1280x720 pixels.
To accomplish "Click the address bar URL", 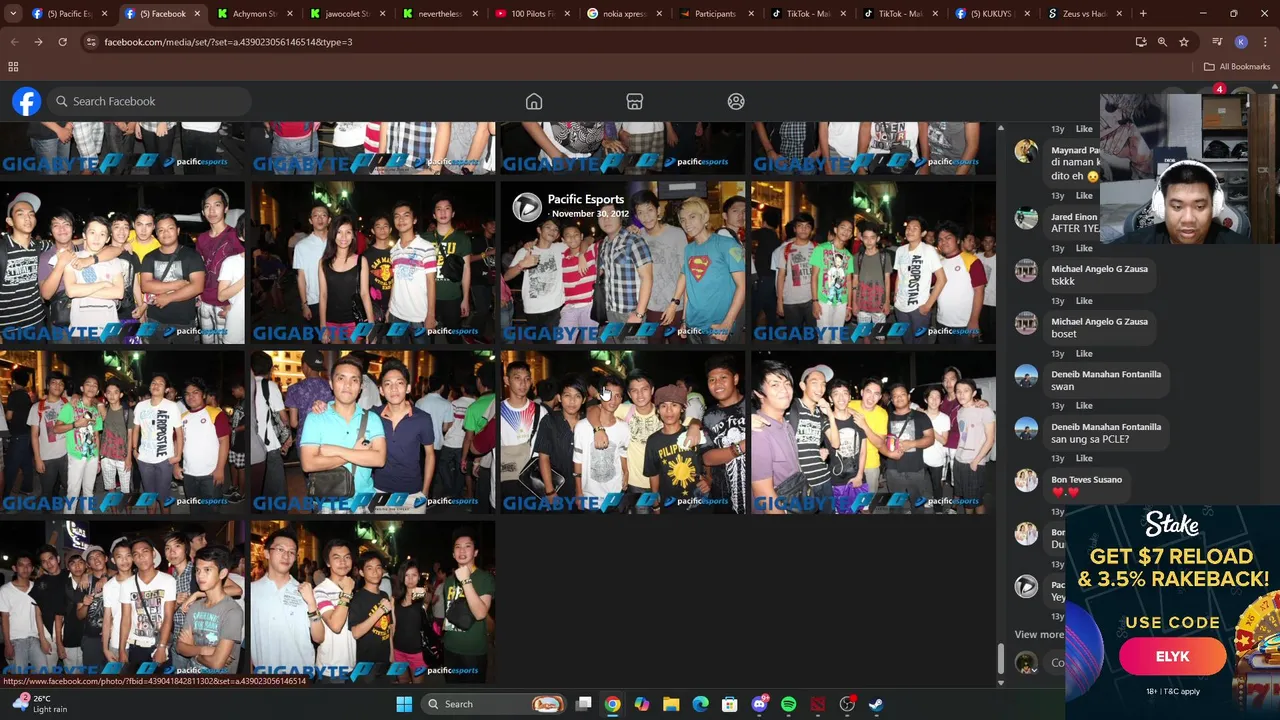I will tap(228, 42).
